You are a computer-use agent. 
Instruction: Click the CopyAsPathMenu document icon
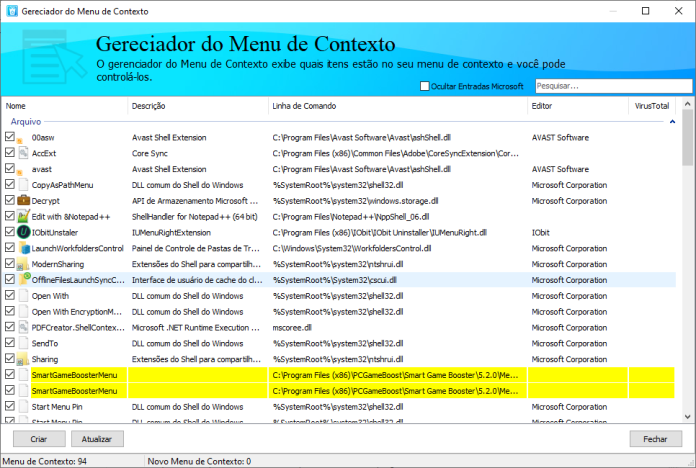(24, 185)
